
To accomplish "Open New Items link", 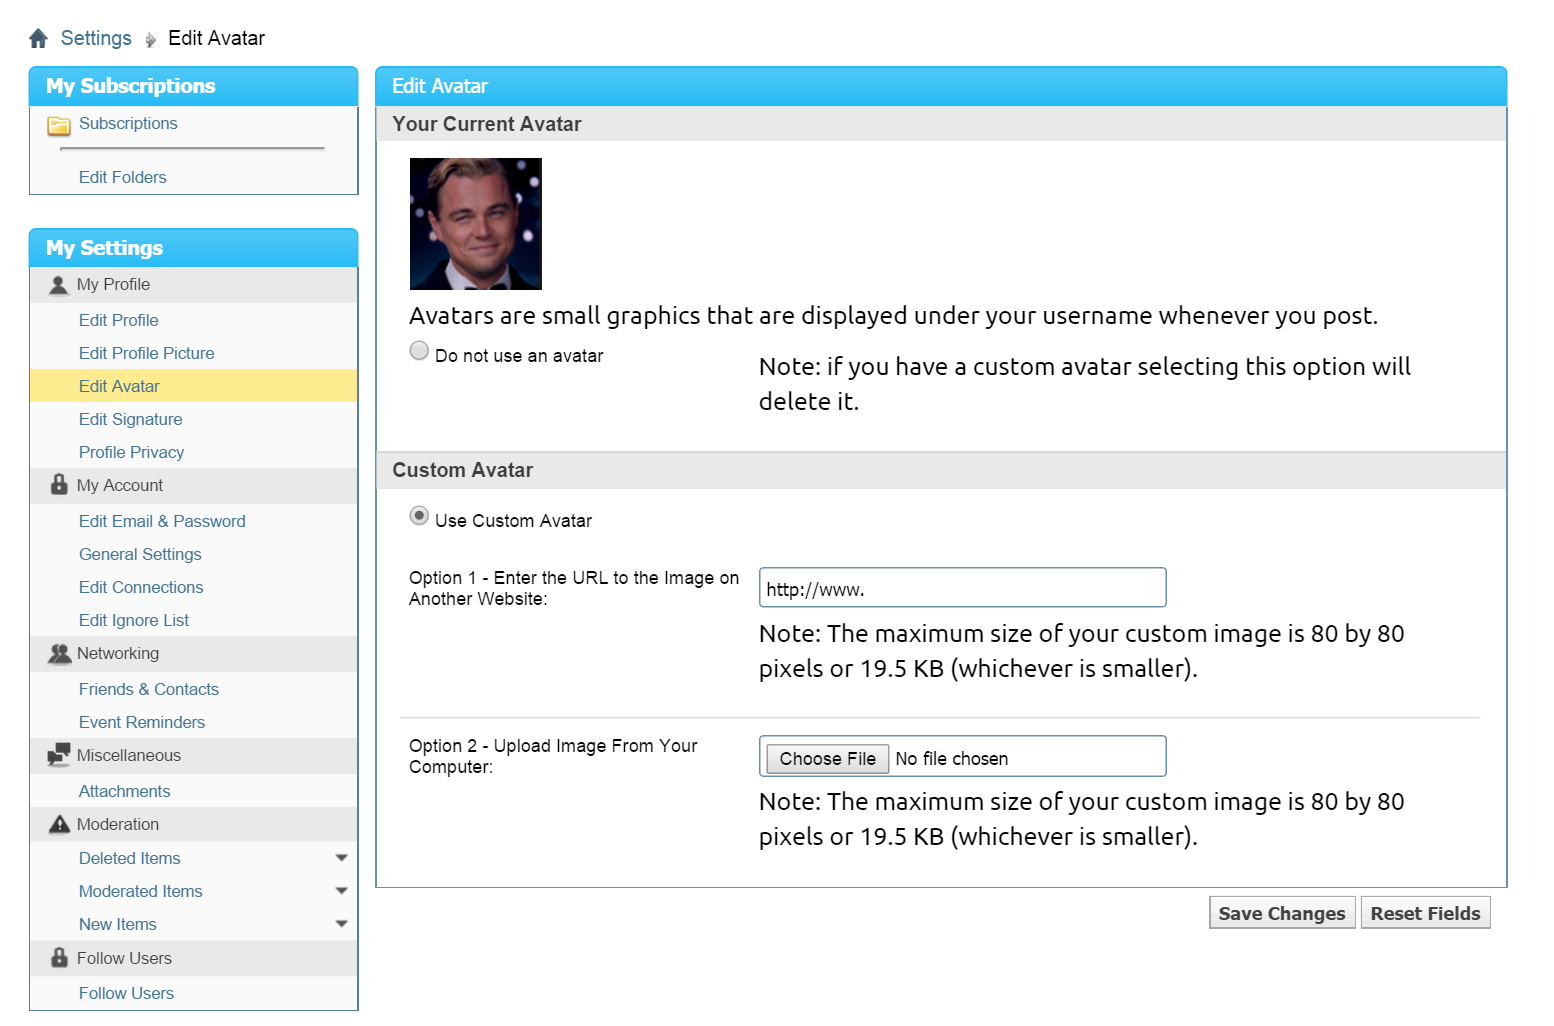I will point(118,924).
